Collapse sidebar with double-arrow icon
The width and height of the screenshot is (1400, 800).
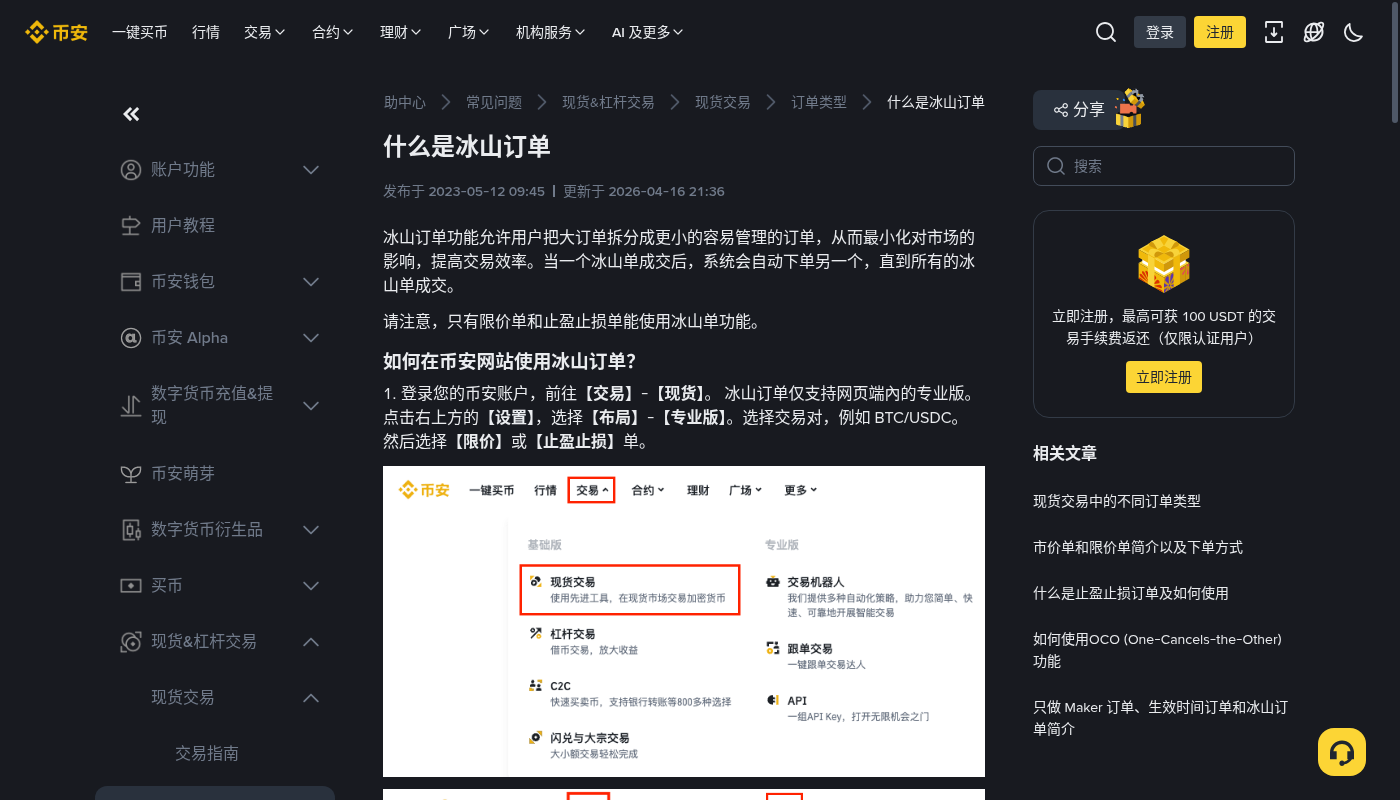pyautogui.click(x=131, y=114)
